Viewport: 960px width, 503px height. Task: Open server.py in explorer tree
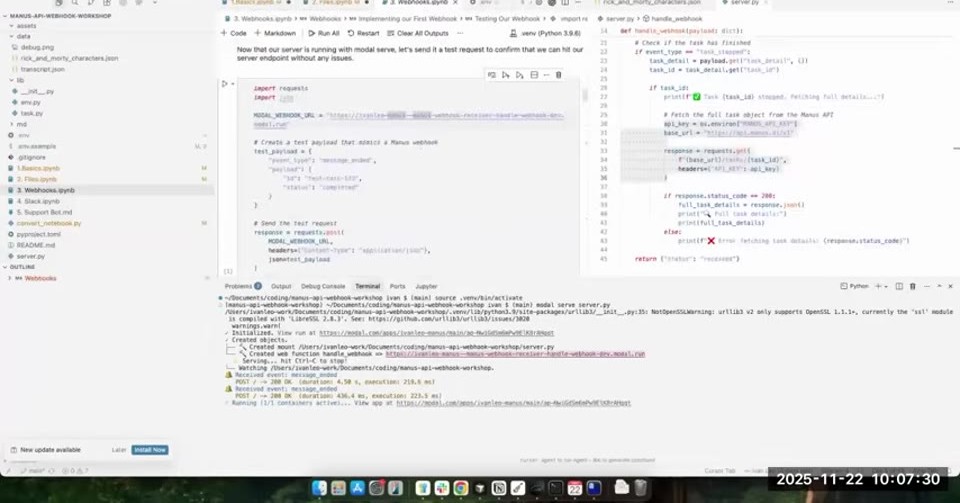[x=31, y=256]
